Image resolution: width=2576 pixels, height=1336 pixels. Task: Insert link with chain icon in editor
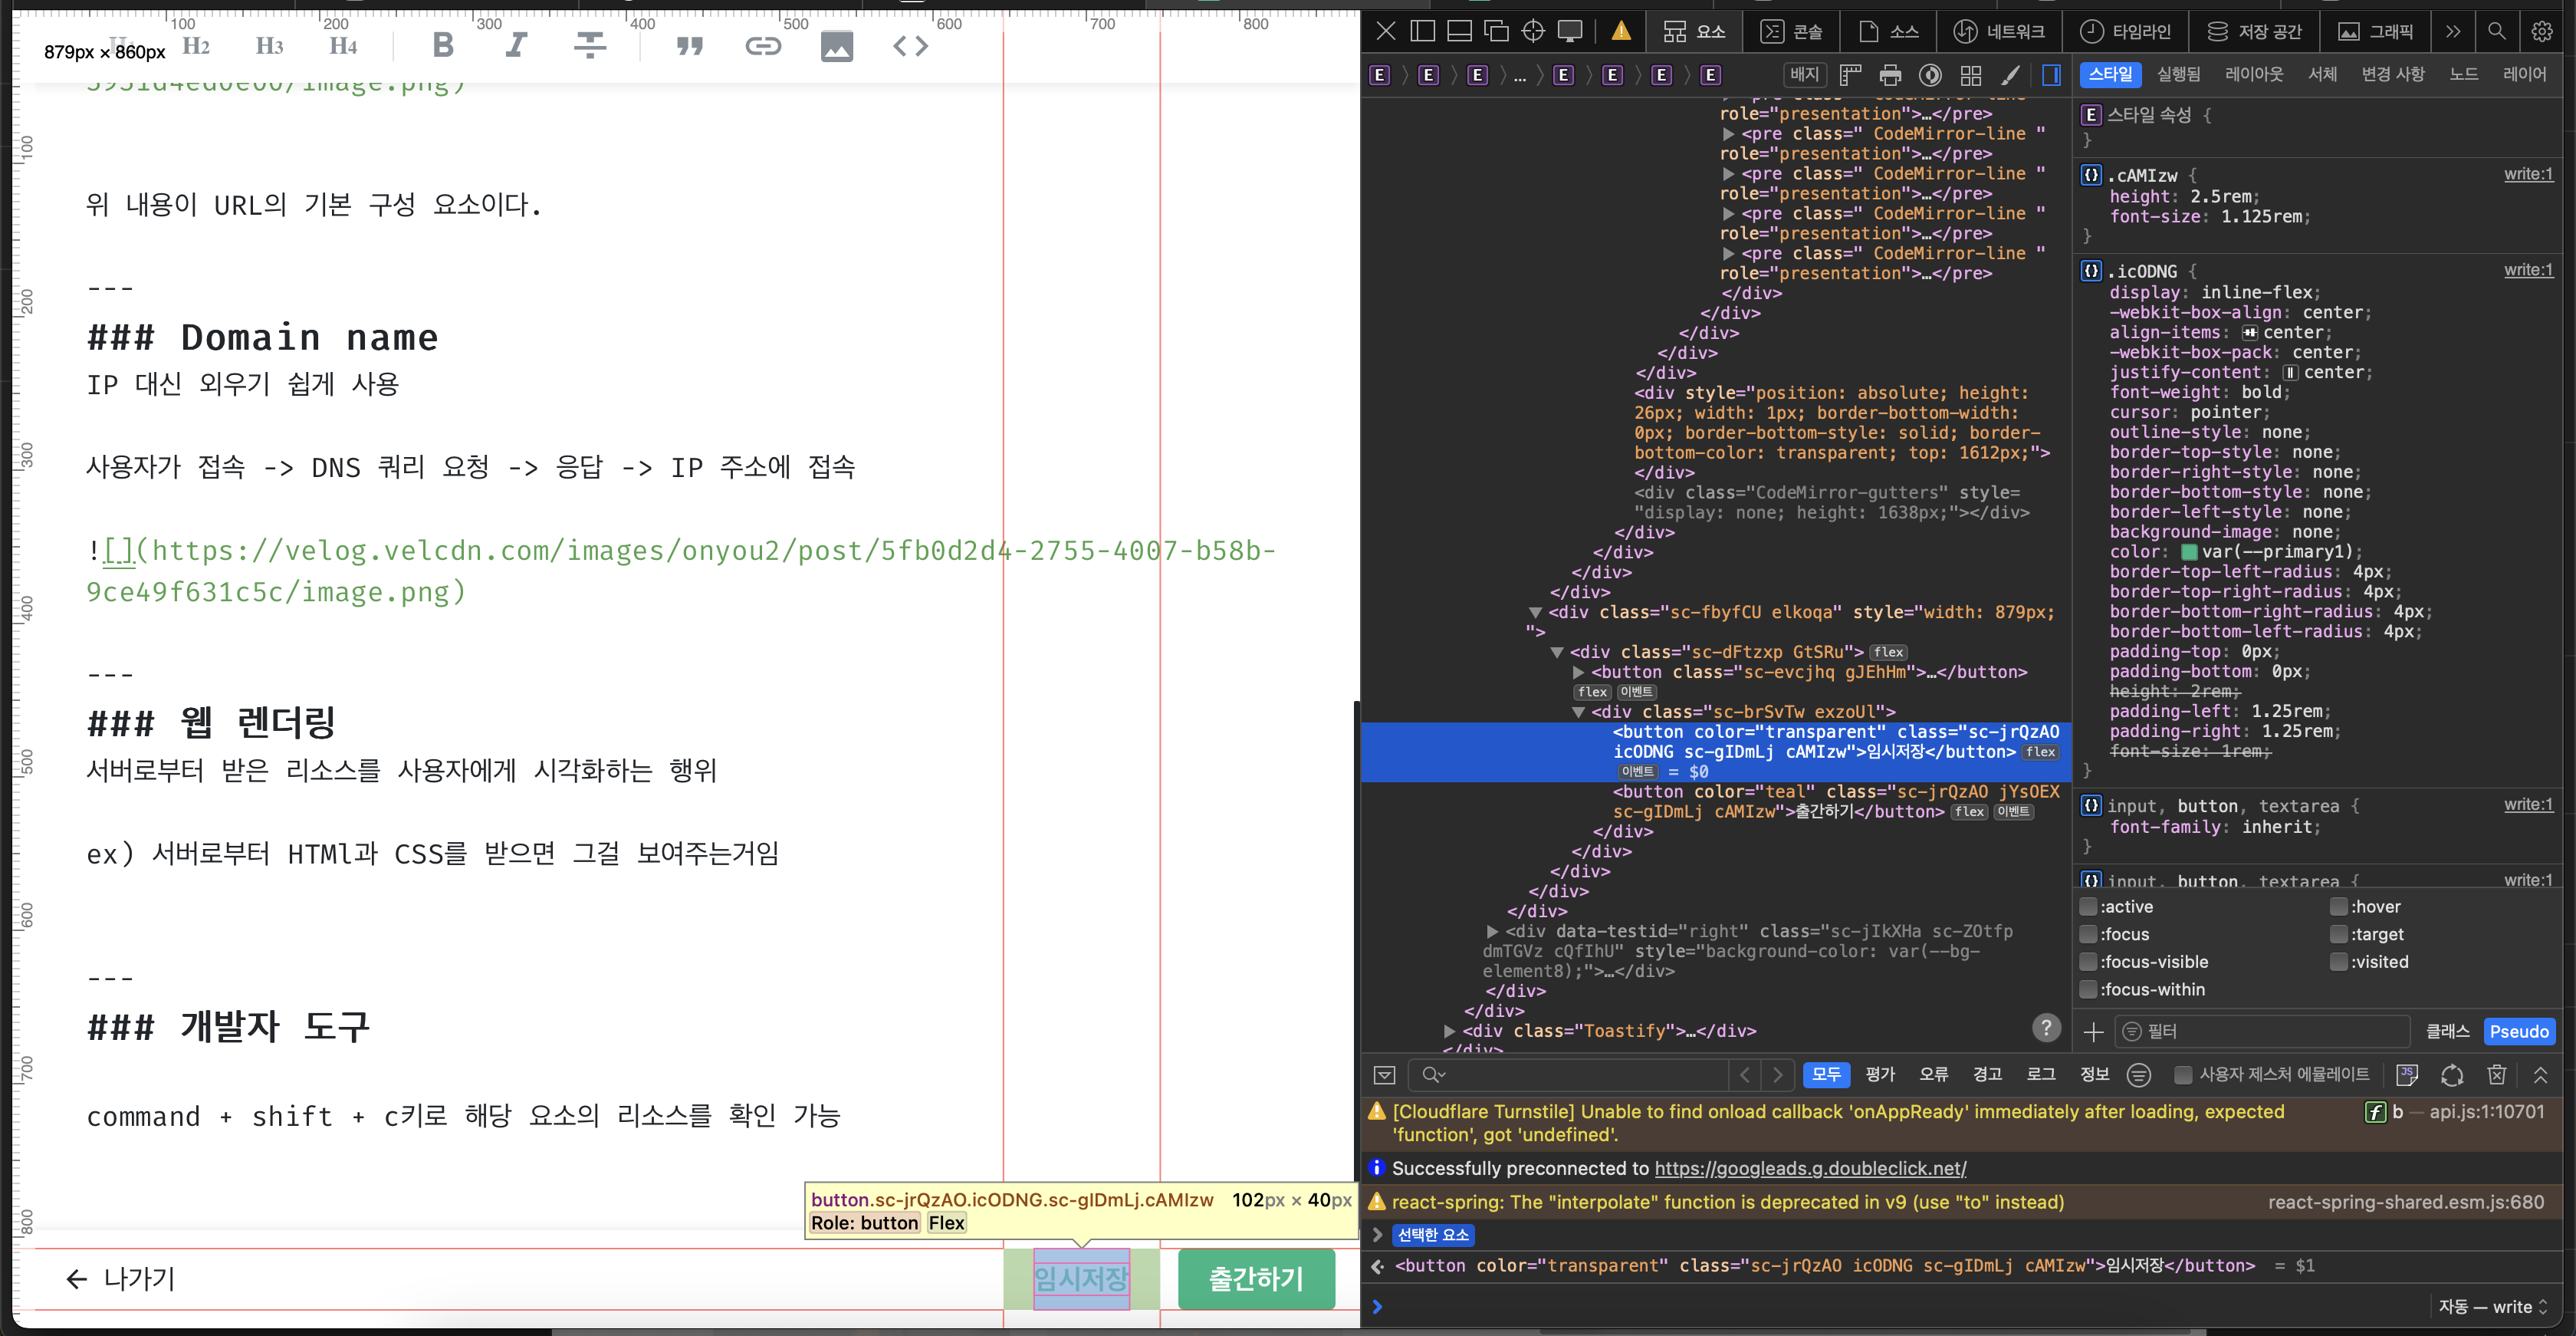point(763,46)
